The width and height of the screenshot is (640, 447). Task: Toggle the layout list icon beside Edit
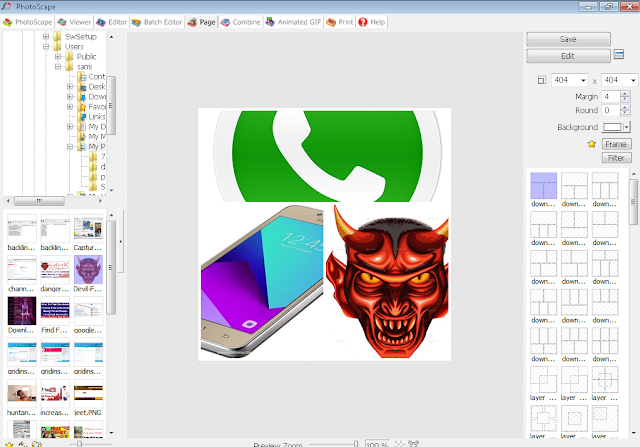619,54
